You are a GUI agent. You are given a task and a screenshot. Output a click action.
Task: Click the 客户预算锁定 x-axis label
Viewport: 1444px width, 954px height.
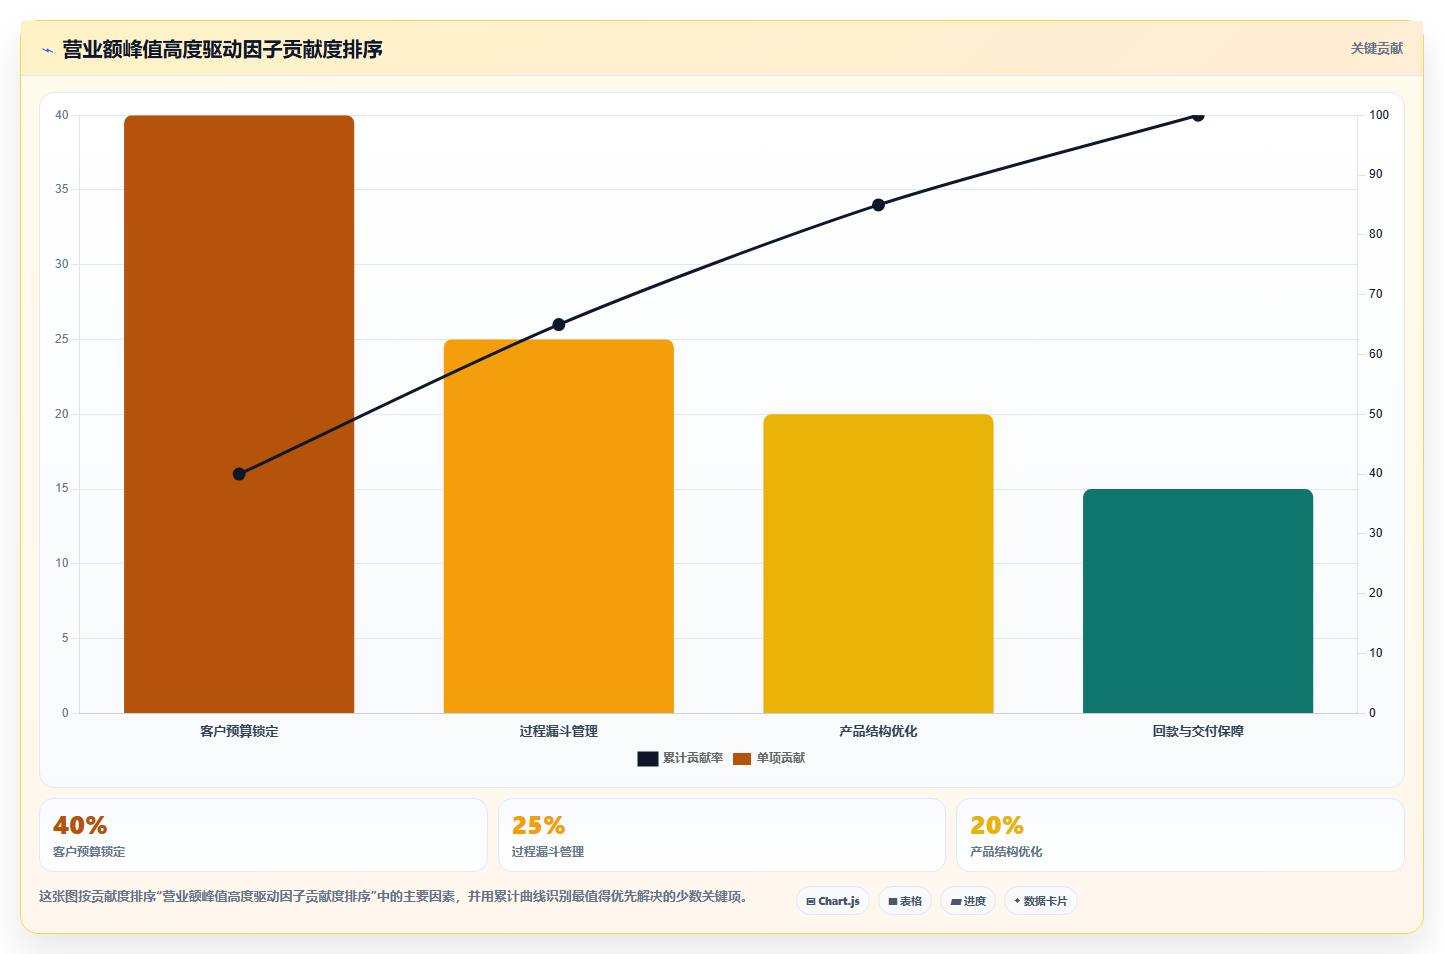coord(239,731)
